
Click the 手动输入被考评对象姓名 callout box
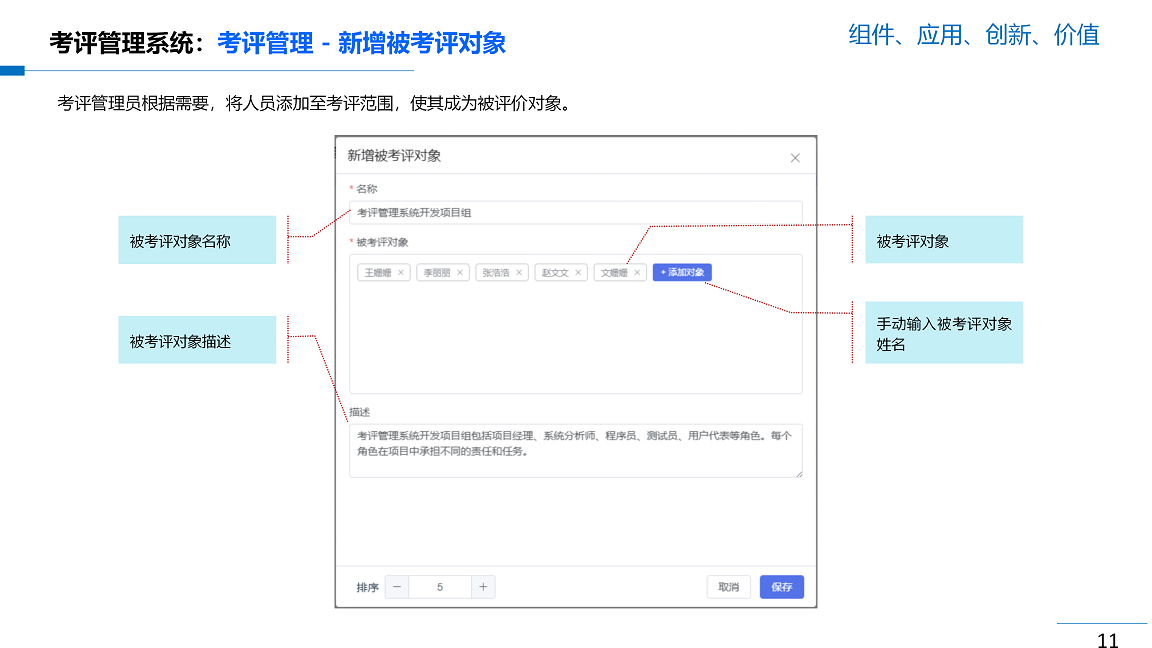(x=943, y=333)
